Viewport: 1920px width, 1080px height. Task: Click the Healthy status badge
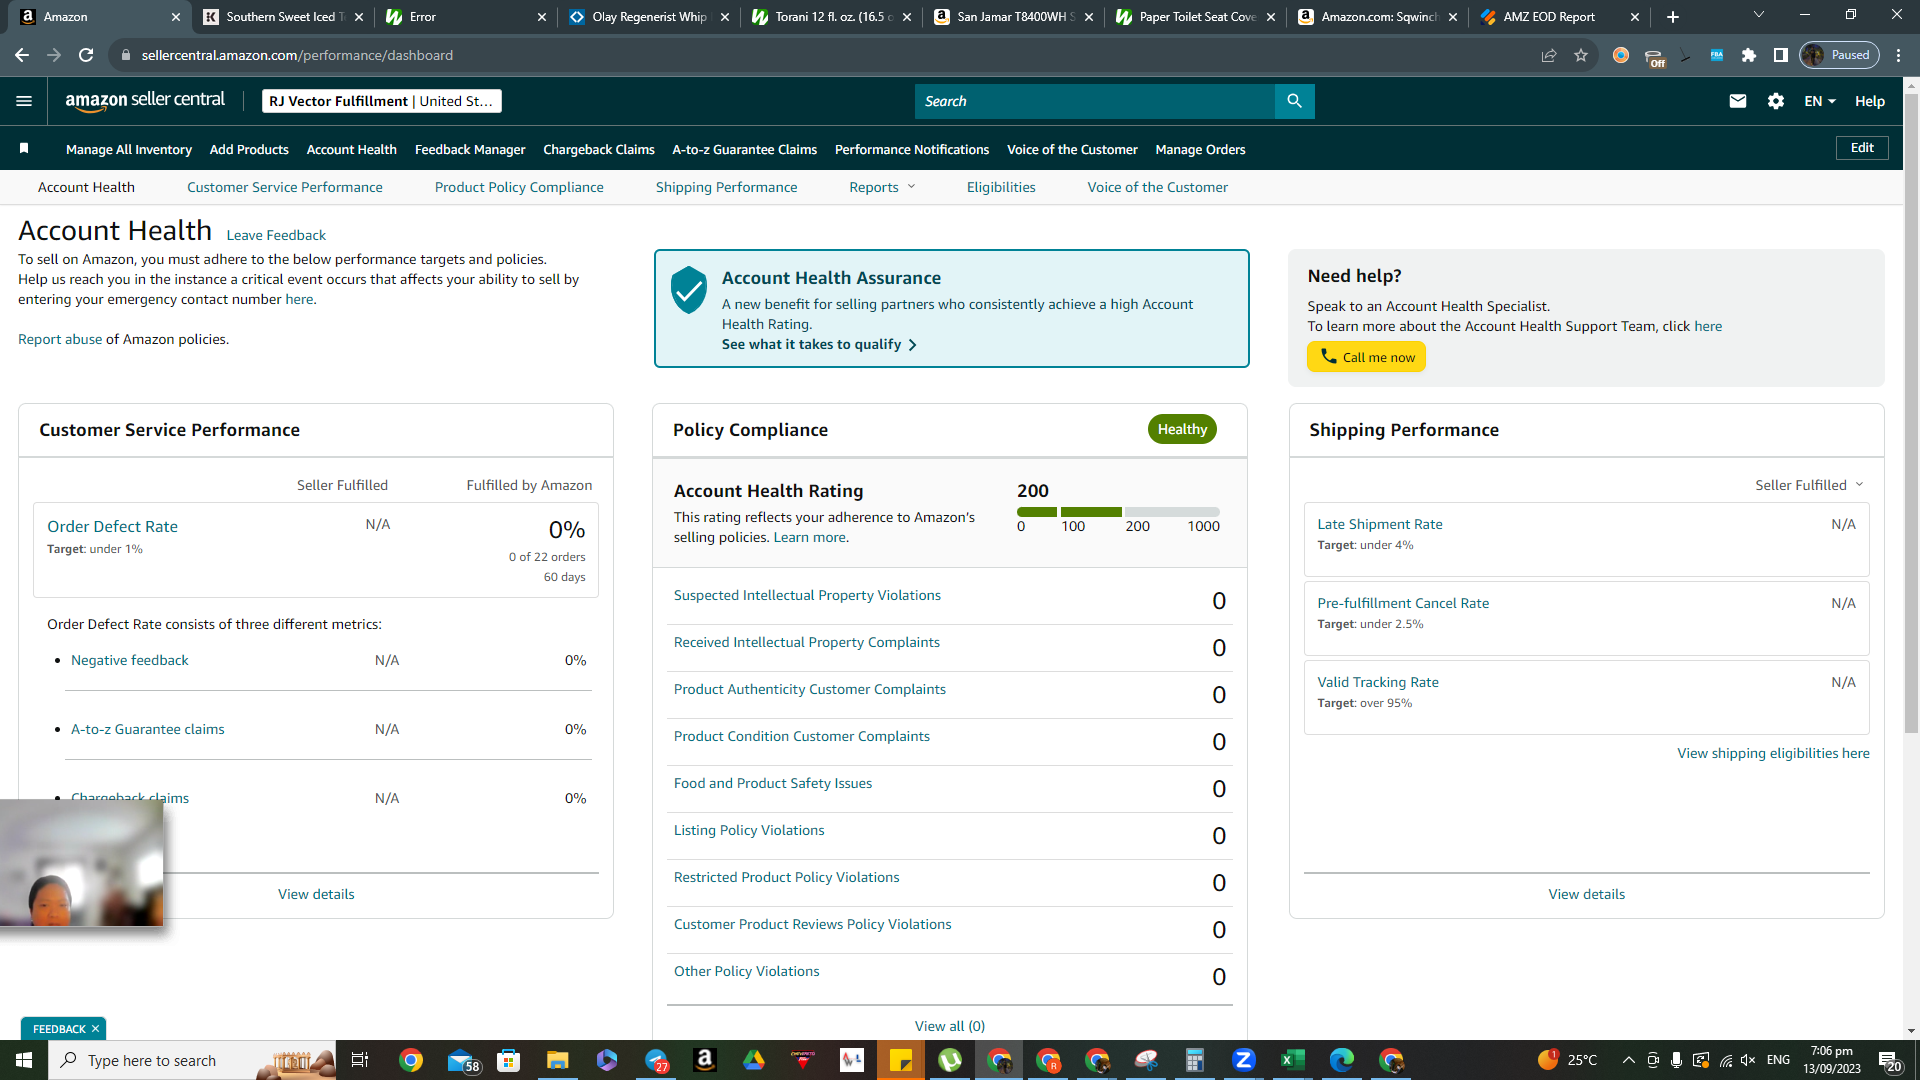(x=1182, y=429)
